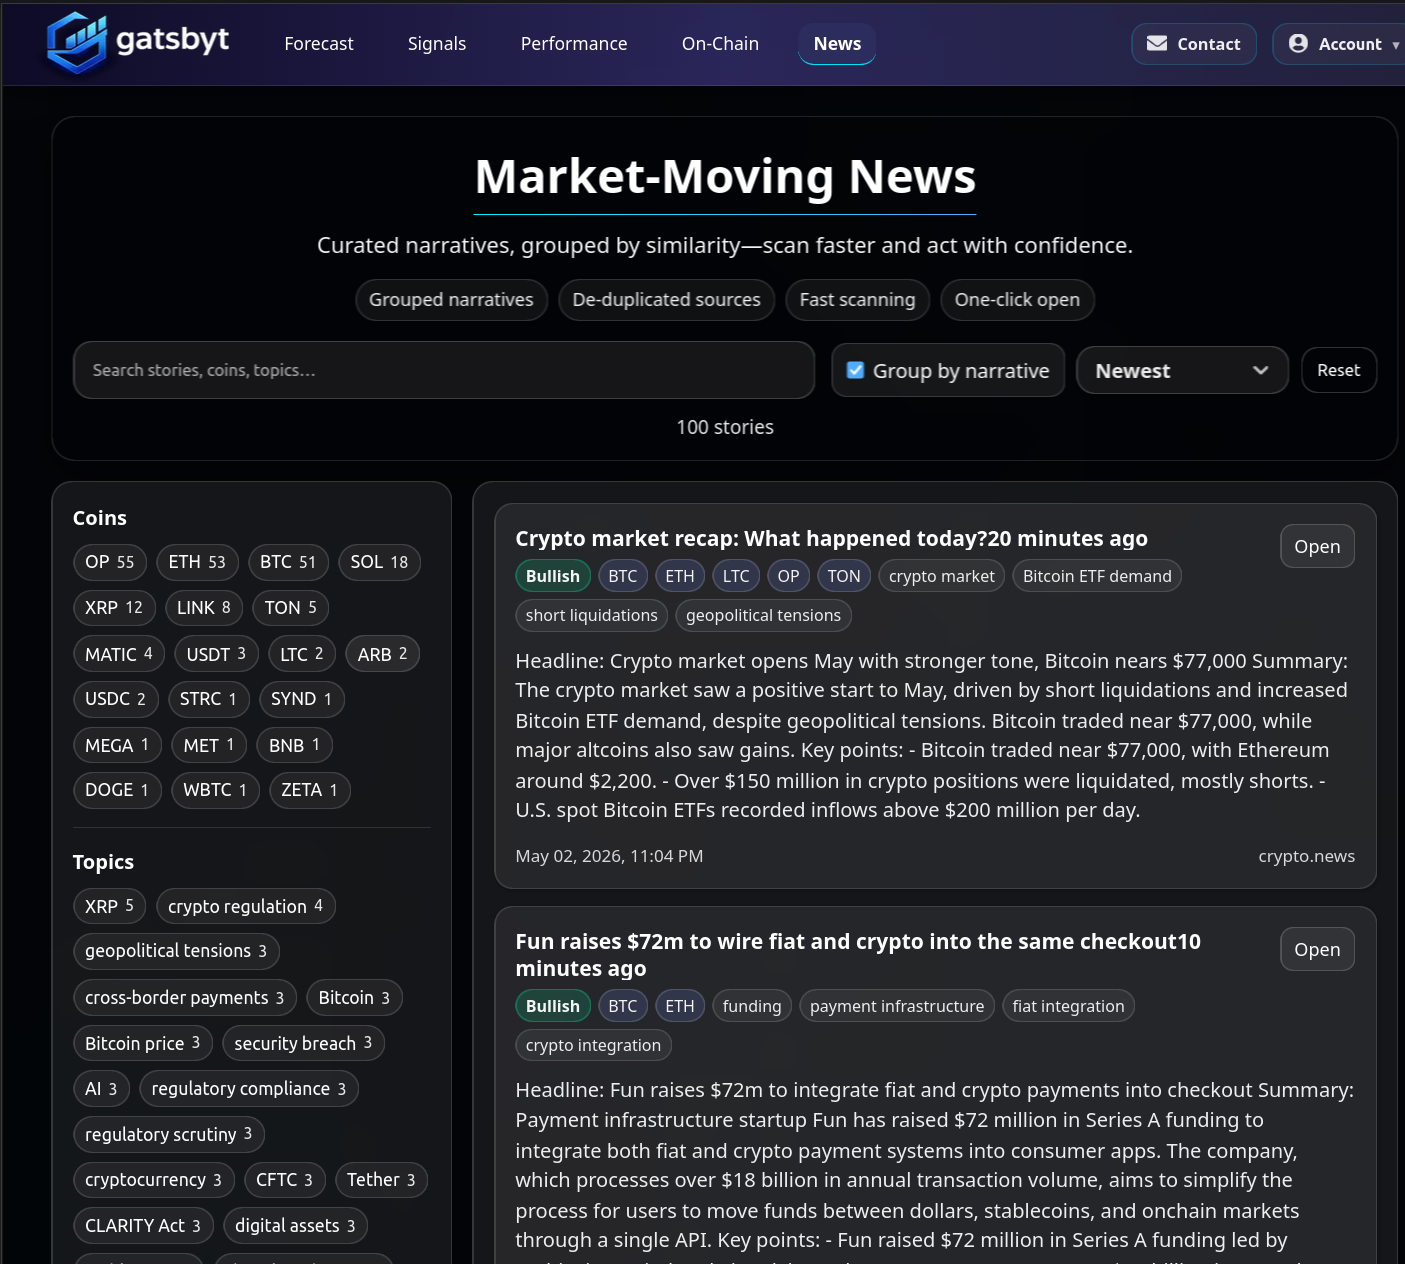1405x1264 pixels.
Task: Open the Forecast nav item
Action: [318, 44]
